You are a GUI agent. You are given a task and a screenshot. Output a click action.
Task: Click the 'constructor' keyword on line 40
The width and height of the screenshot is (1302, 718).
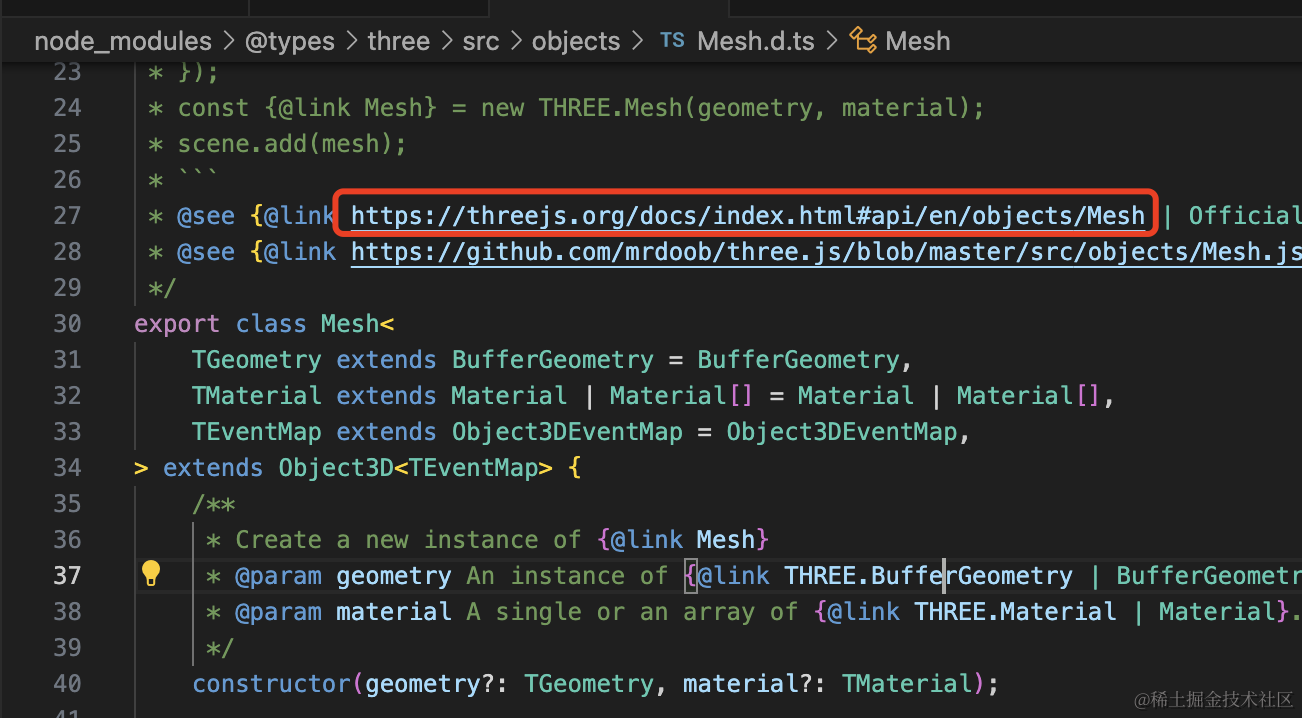point(272,684)
